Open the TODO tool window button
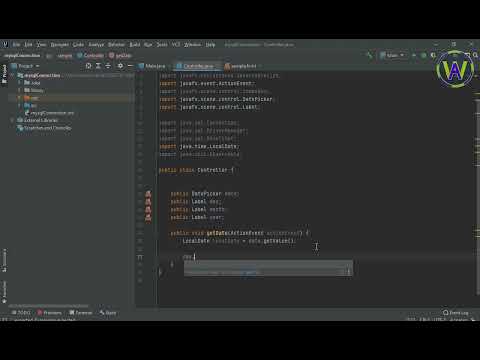Screen dimensions: 480x360 21,313
